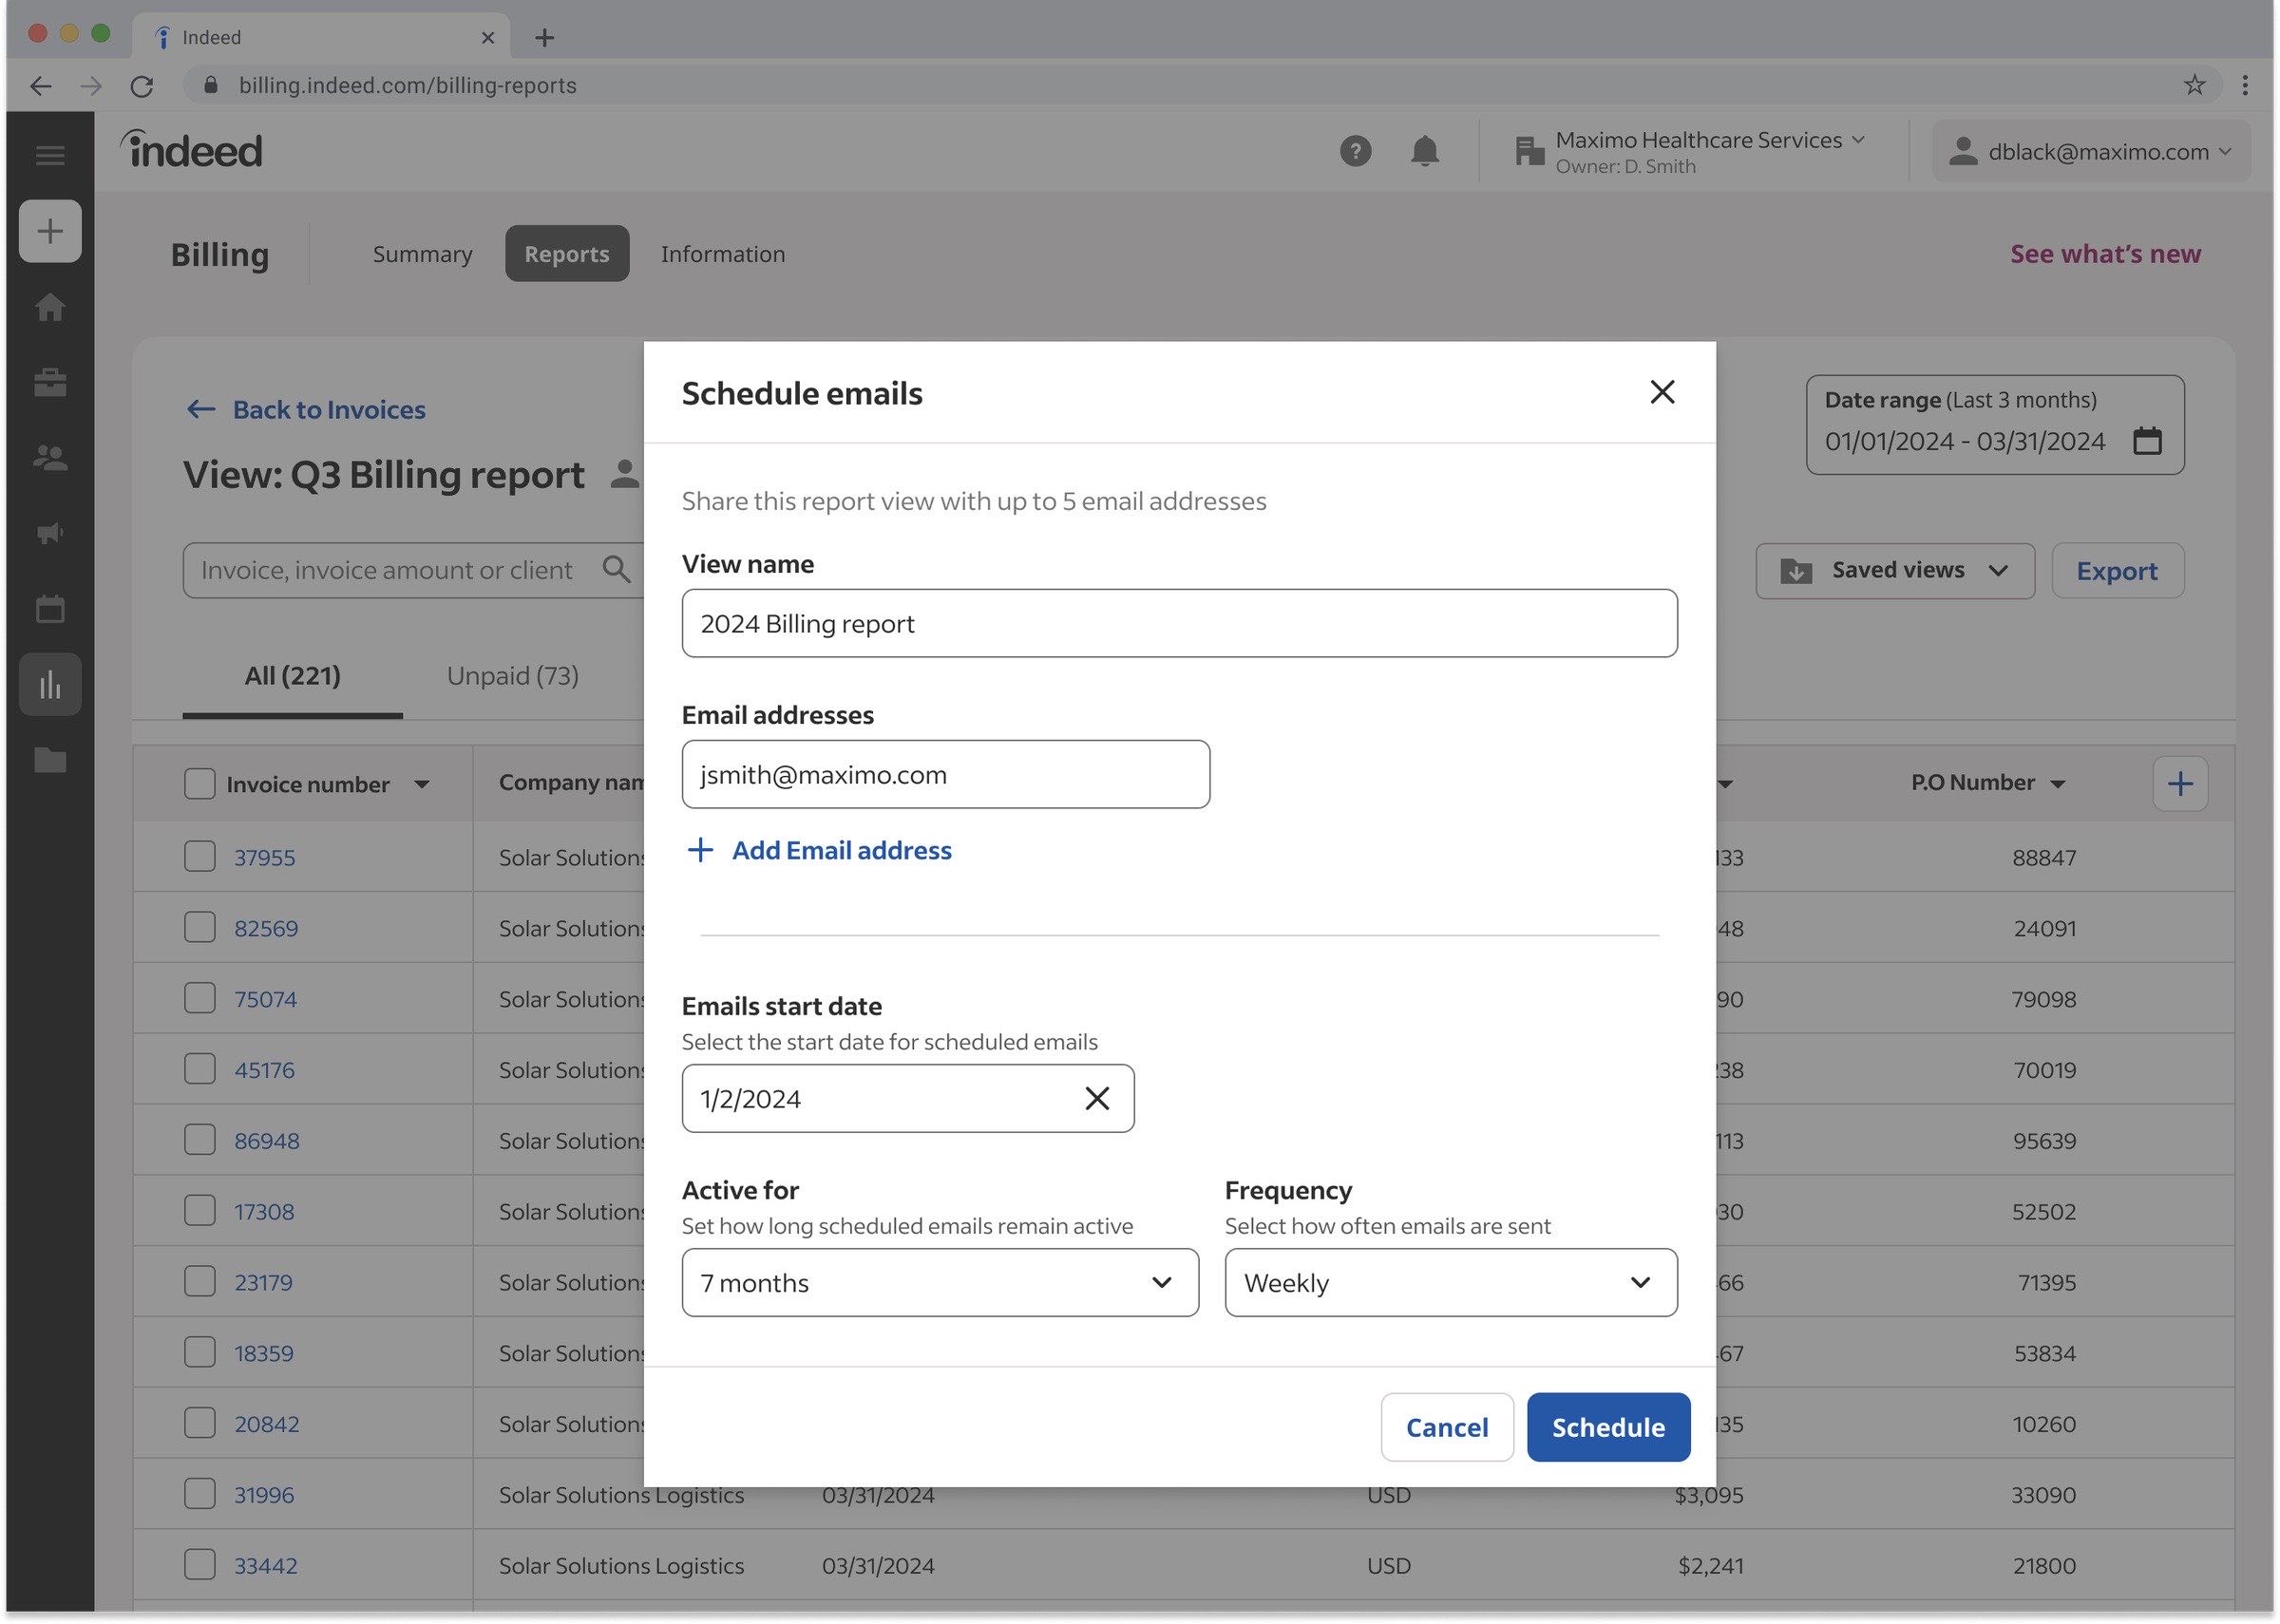
Task: Open dblack@maximo.com user menu
Action: 2091,151
